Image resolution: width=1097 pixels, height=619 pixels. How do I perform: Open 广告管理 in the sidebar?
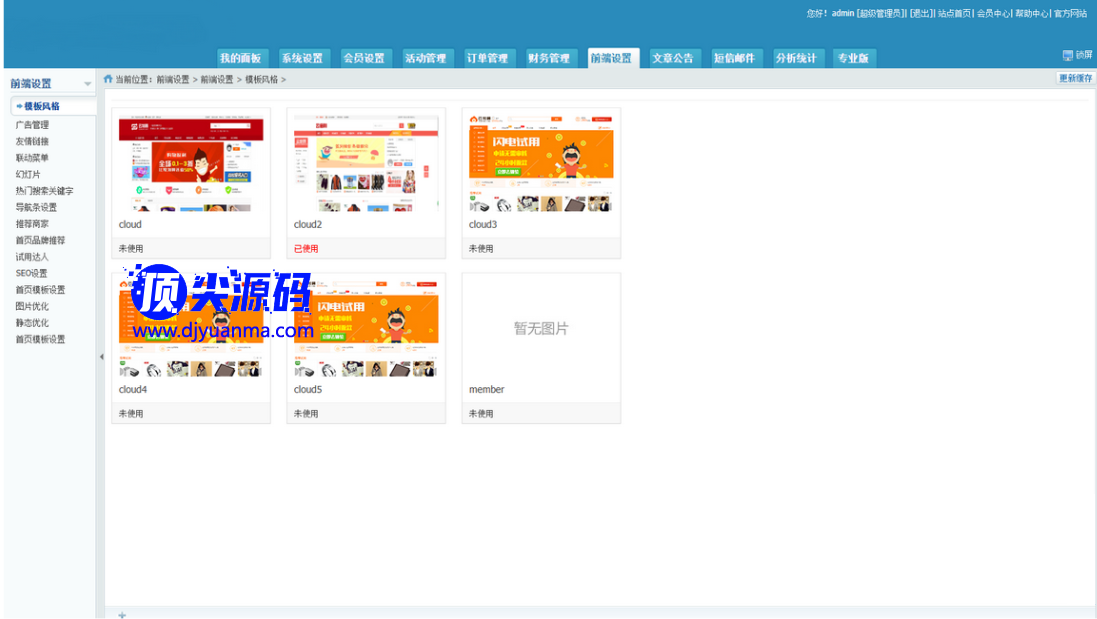(32, 125)
